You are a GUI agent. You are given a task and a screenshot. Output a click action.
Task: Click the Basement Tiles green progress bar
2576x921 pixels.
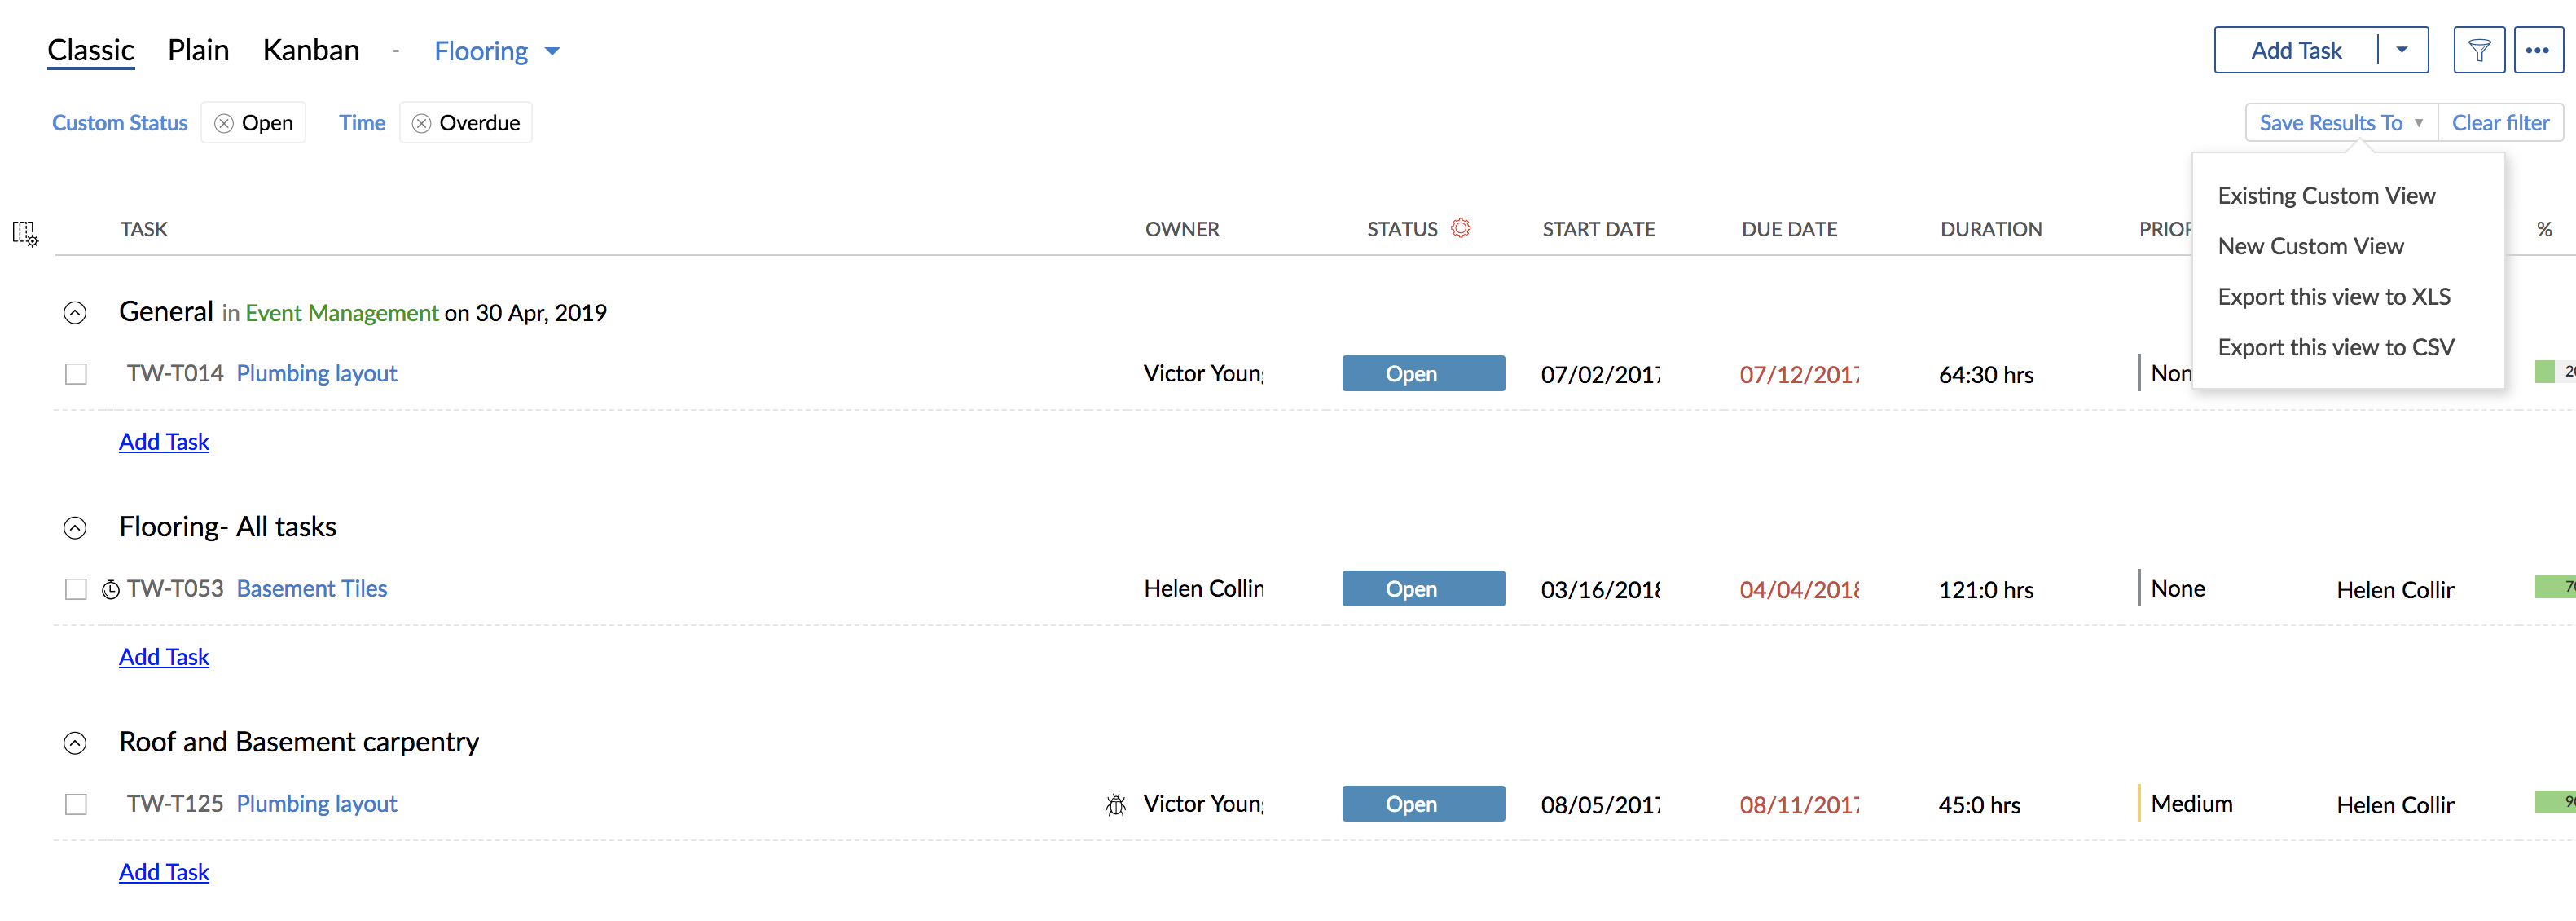coord(2555,587)
